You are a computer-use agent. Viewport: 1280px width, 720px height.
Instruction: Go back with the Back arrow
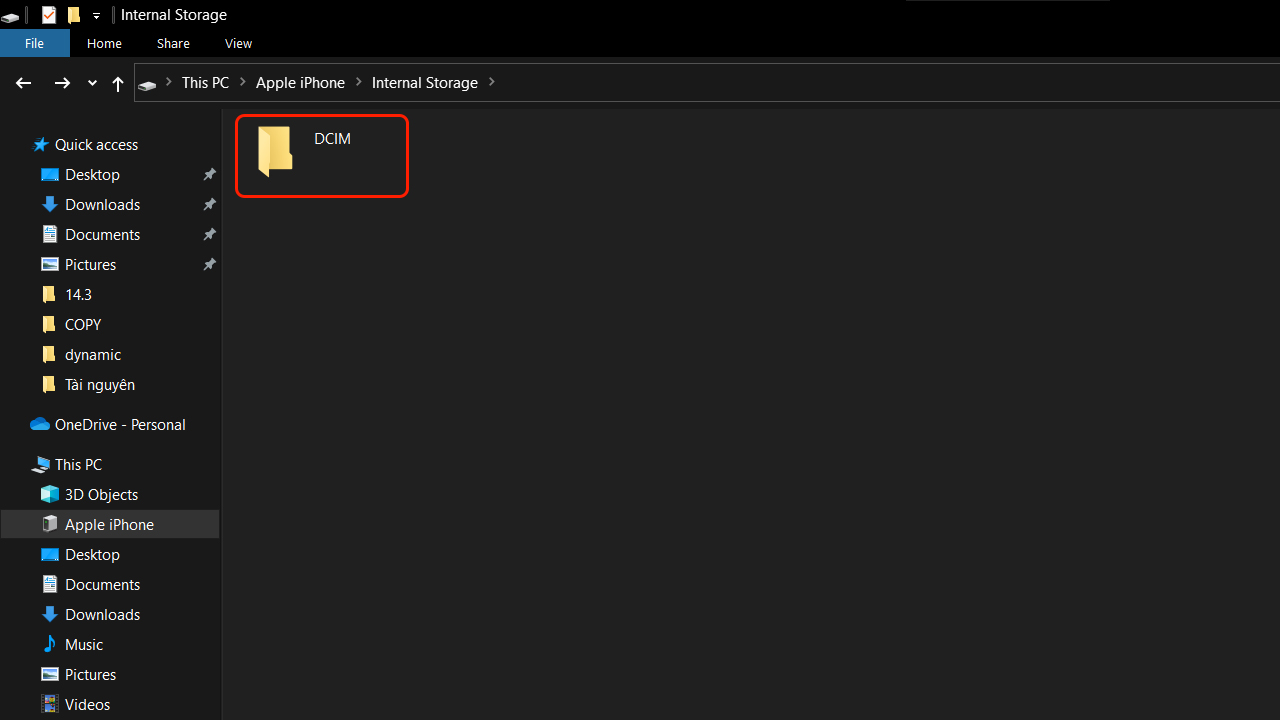pyautogui.click(x=24, y=83)
